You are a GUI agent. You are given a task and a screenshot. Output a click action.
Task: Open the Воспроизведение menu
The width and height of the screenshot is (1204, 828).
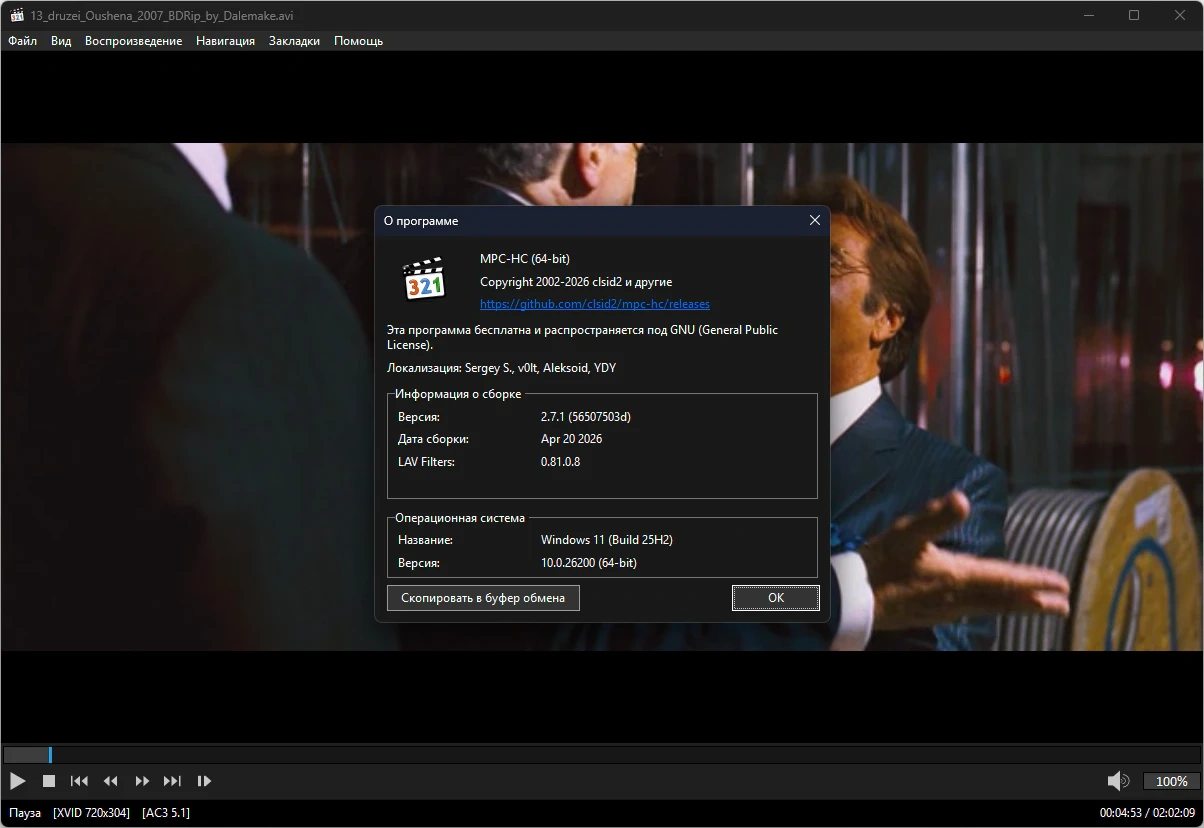point(133,41)
